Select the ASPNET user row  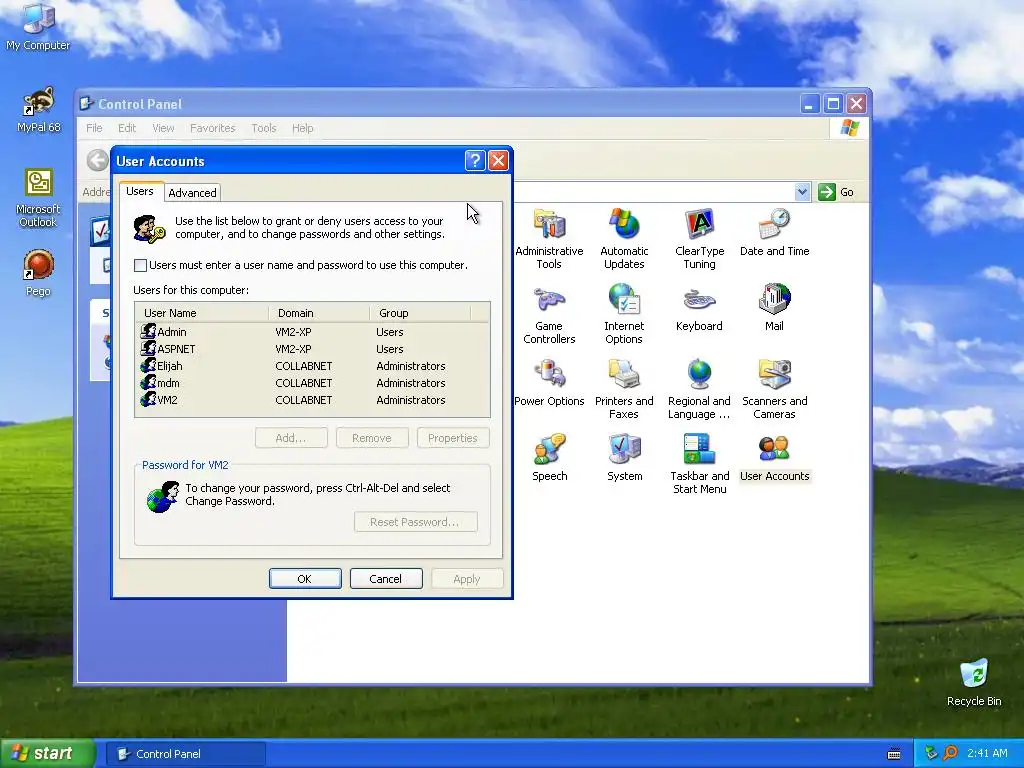click(312, 349)
